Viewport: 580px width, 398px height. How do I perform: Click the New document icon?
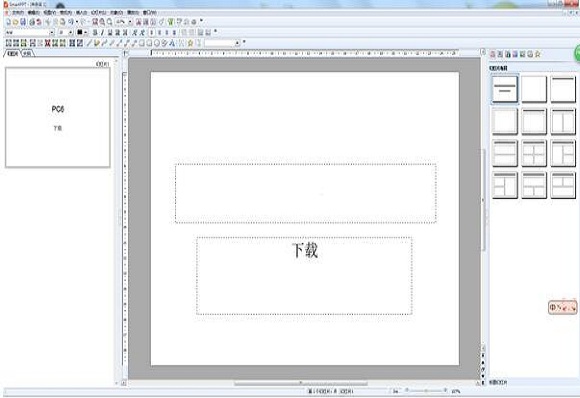coord(8,22)
